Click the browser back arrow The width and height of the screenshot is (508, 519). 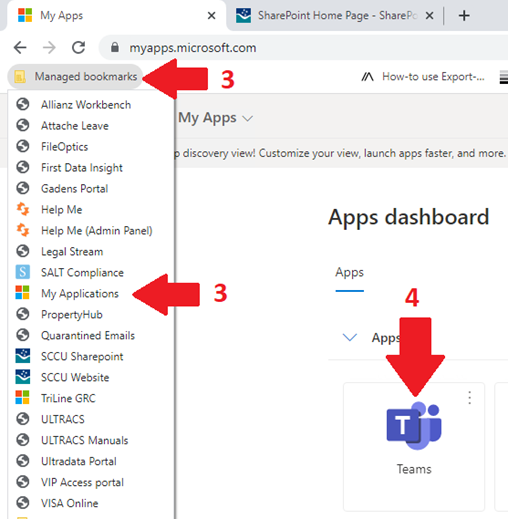[20, 48]
